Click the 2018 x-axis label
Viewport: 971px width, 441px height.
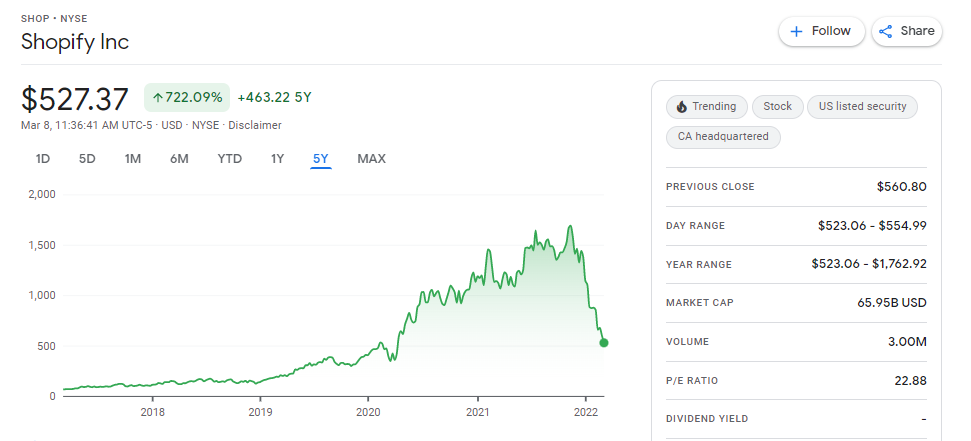click(152, 411)
